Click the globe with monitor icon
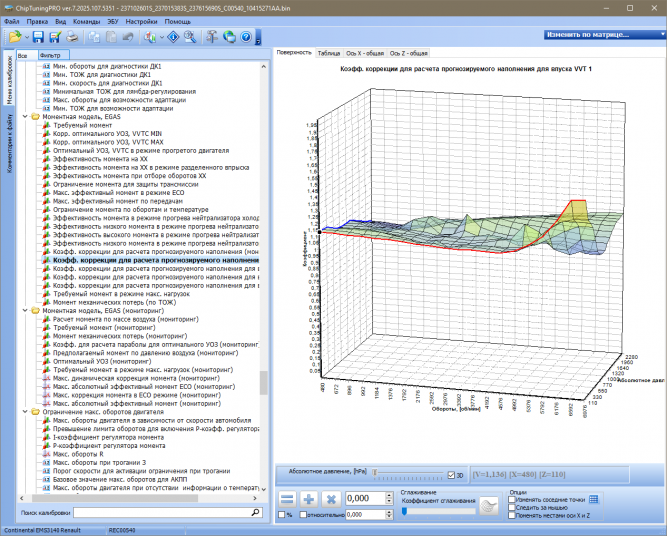This screenshot has height=536, width=667. tap(229, 37)
